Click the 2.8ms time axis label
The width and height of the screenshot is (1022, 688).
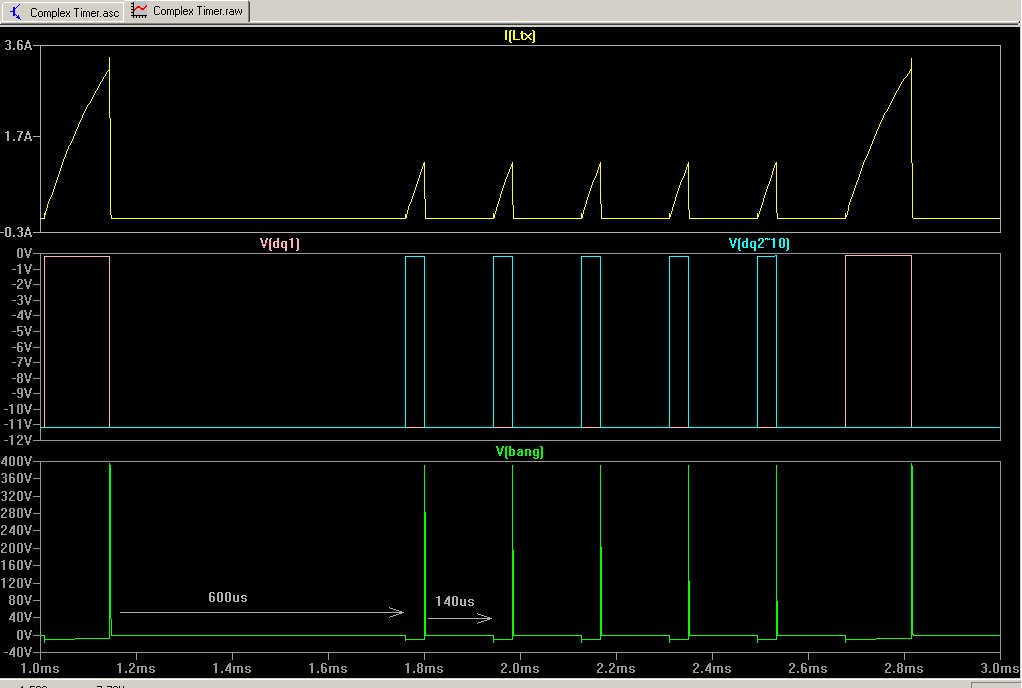[x=903, y=668]
